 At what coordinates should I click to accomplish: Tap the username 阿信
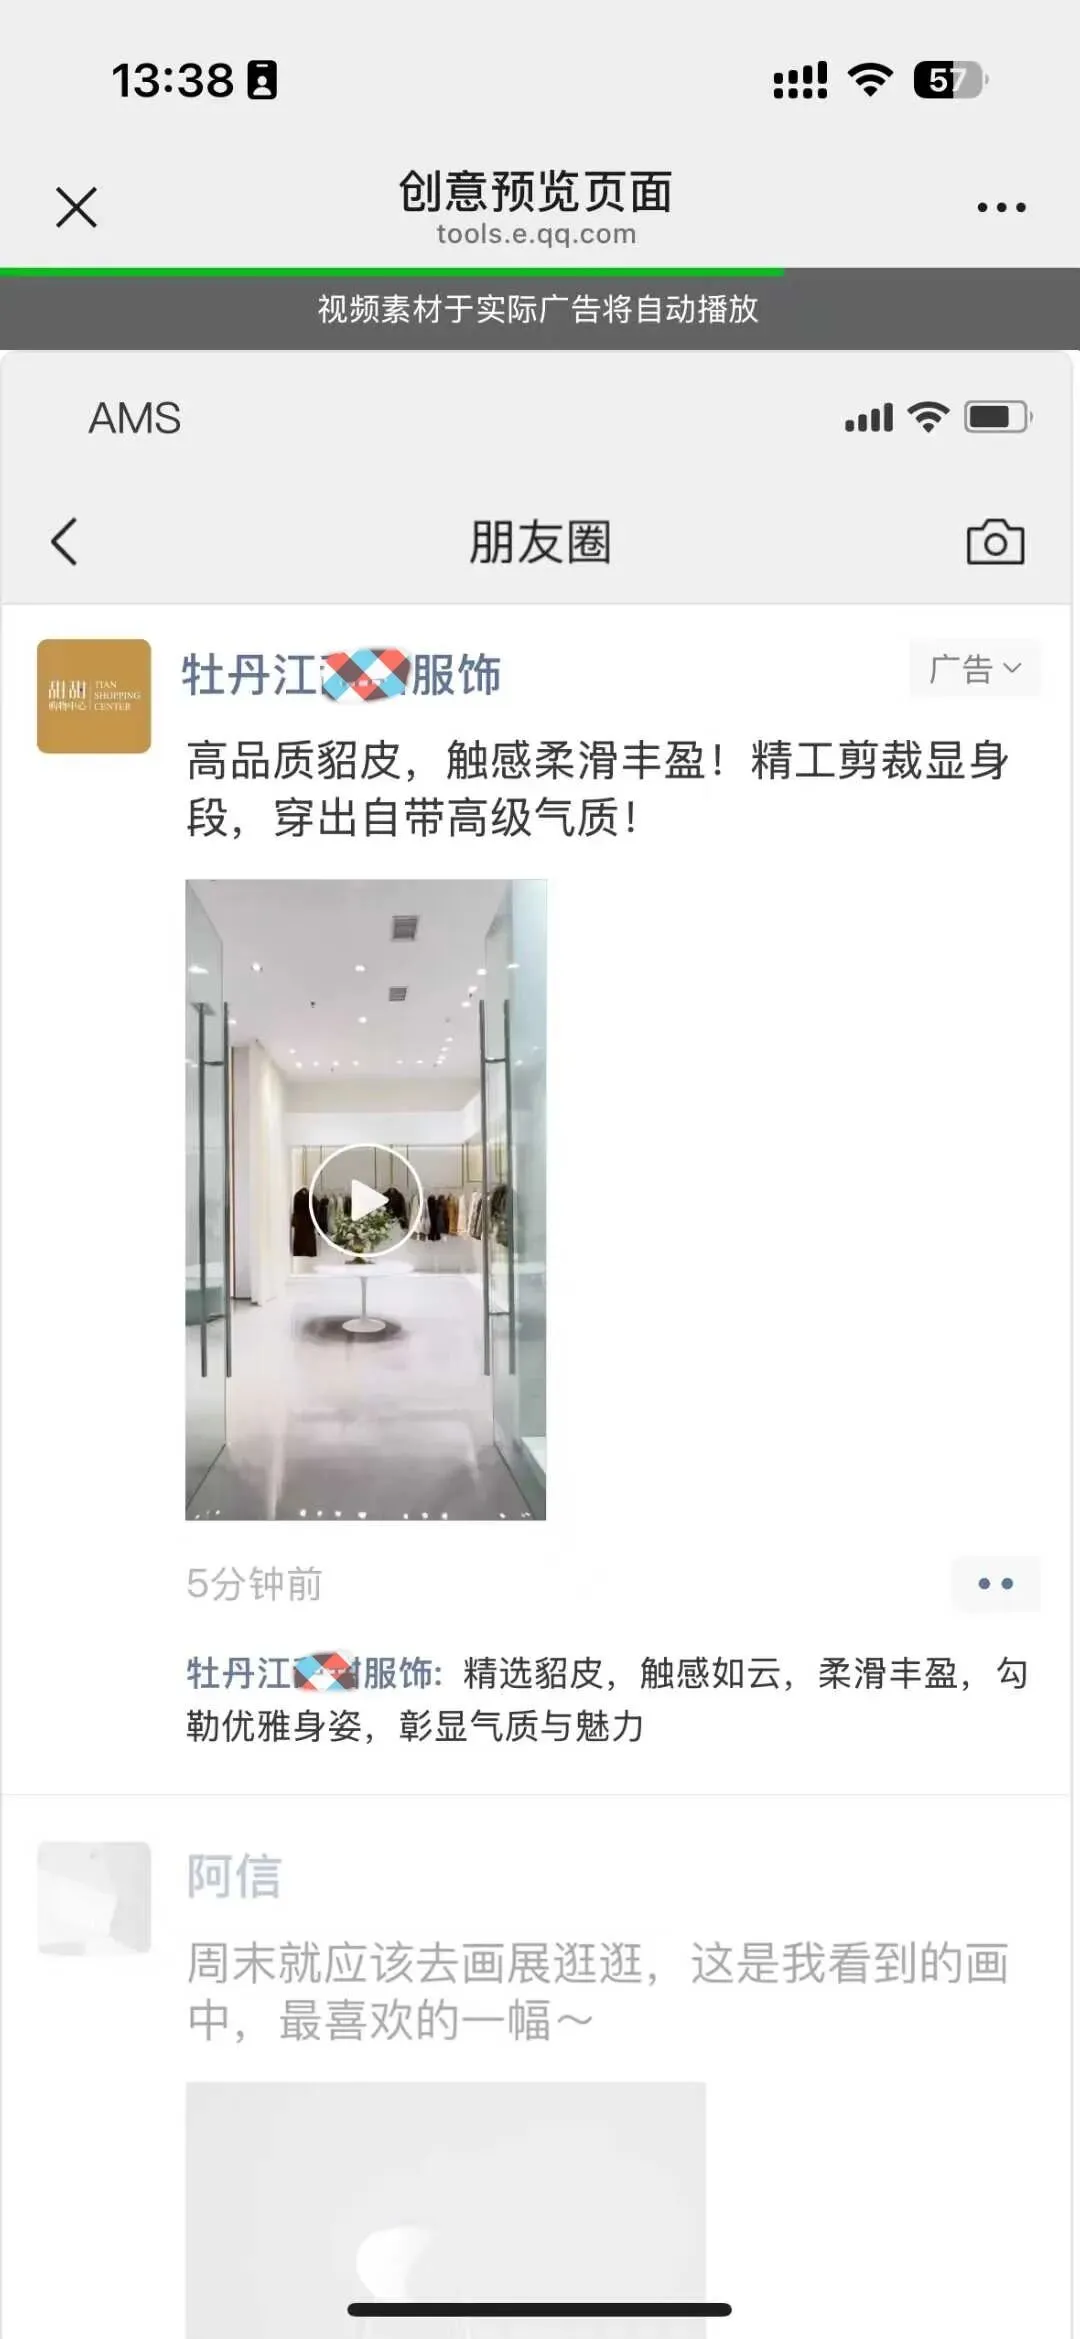[234, 1876]
